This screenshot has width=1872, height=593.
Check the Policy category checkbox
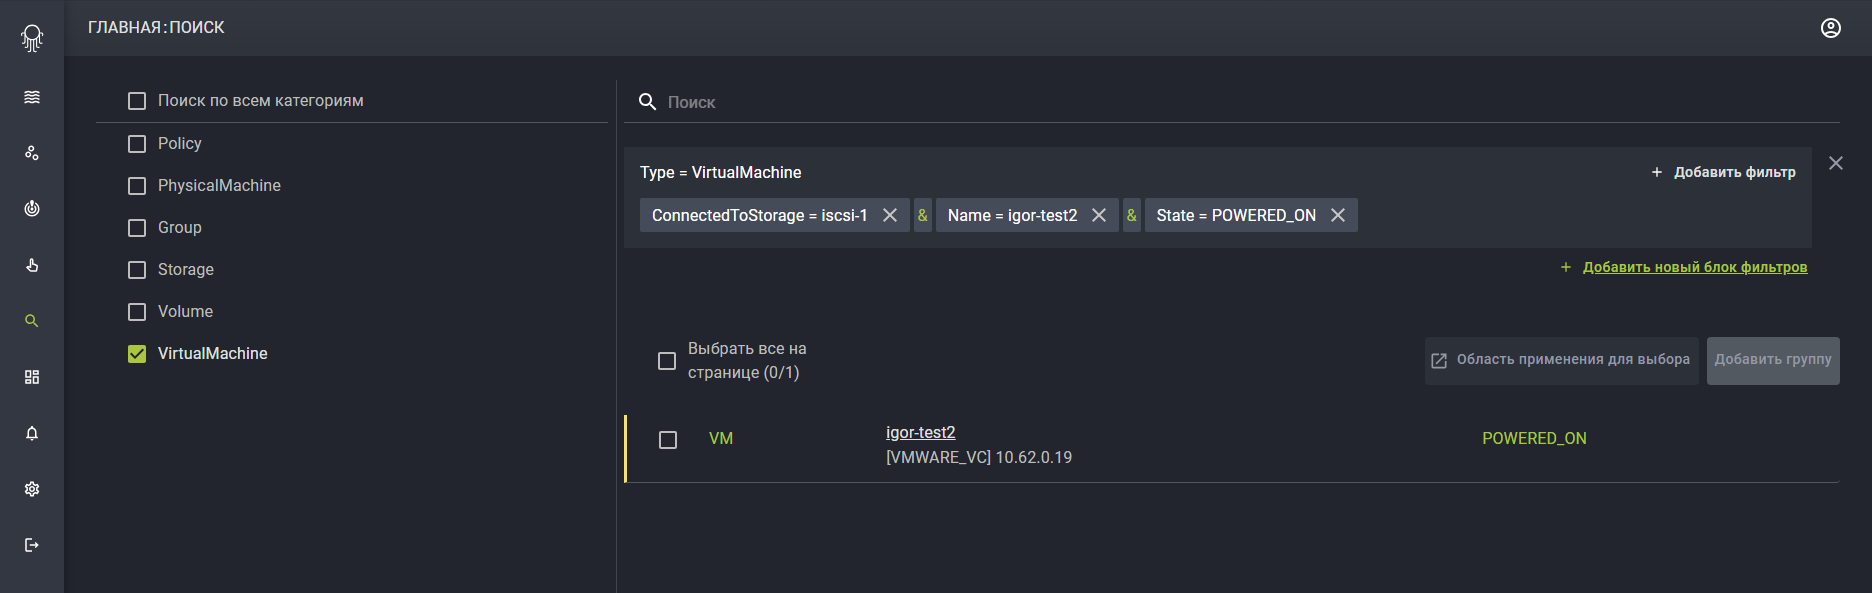[x=137, y=144]
